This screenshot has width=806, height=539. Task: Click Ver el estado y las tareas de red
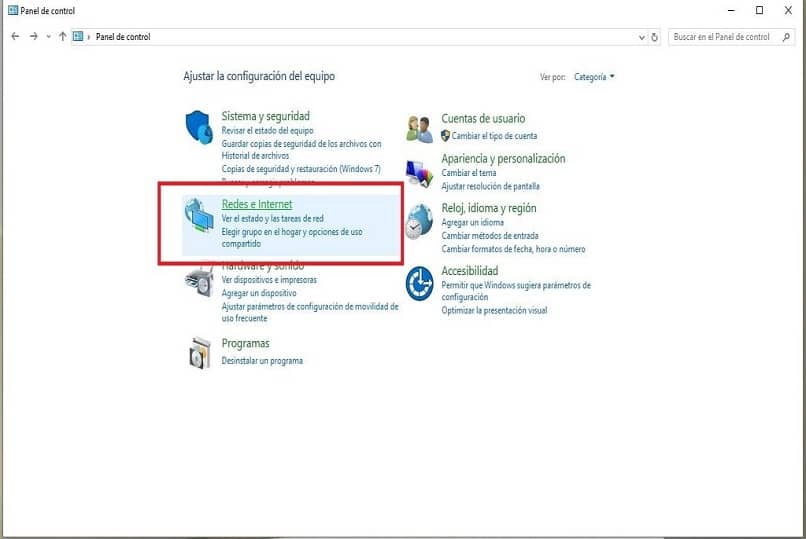click(272, 218)
